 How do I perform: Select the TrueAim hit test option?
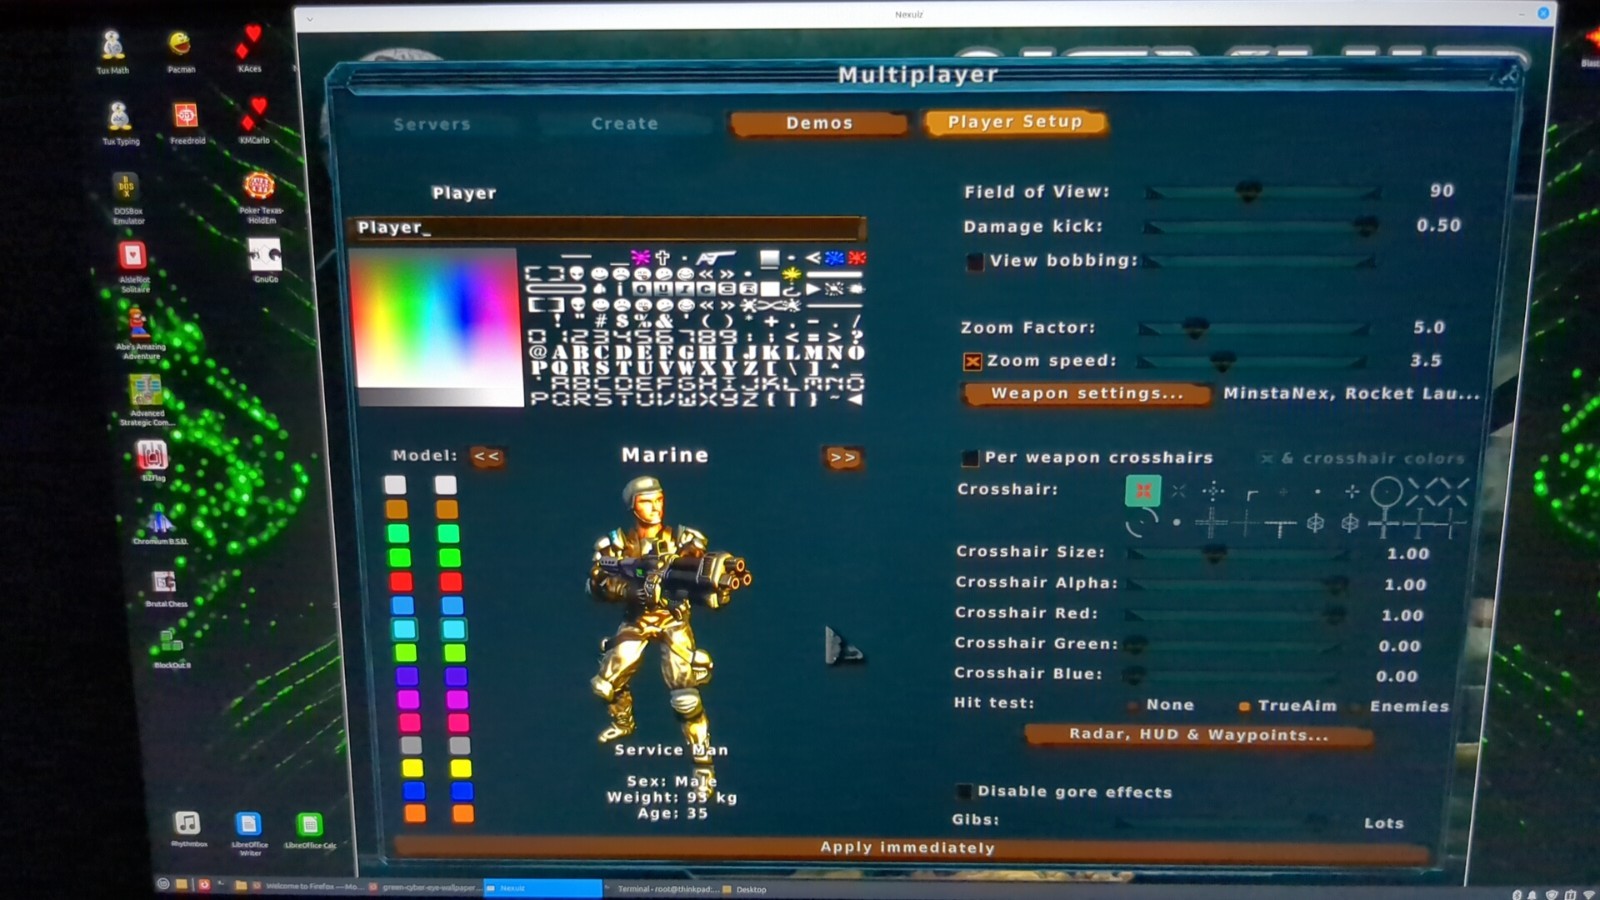point(1288,706)
